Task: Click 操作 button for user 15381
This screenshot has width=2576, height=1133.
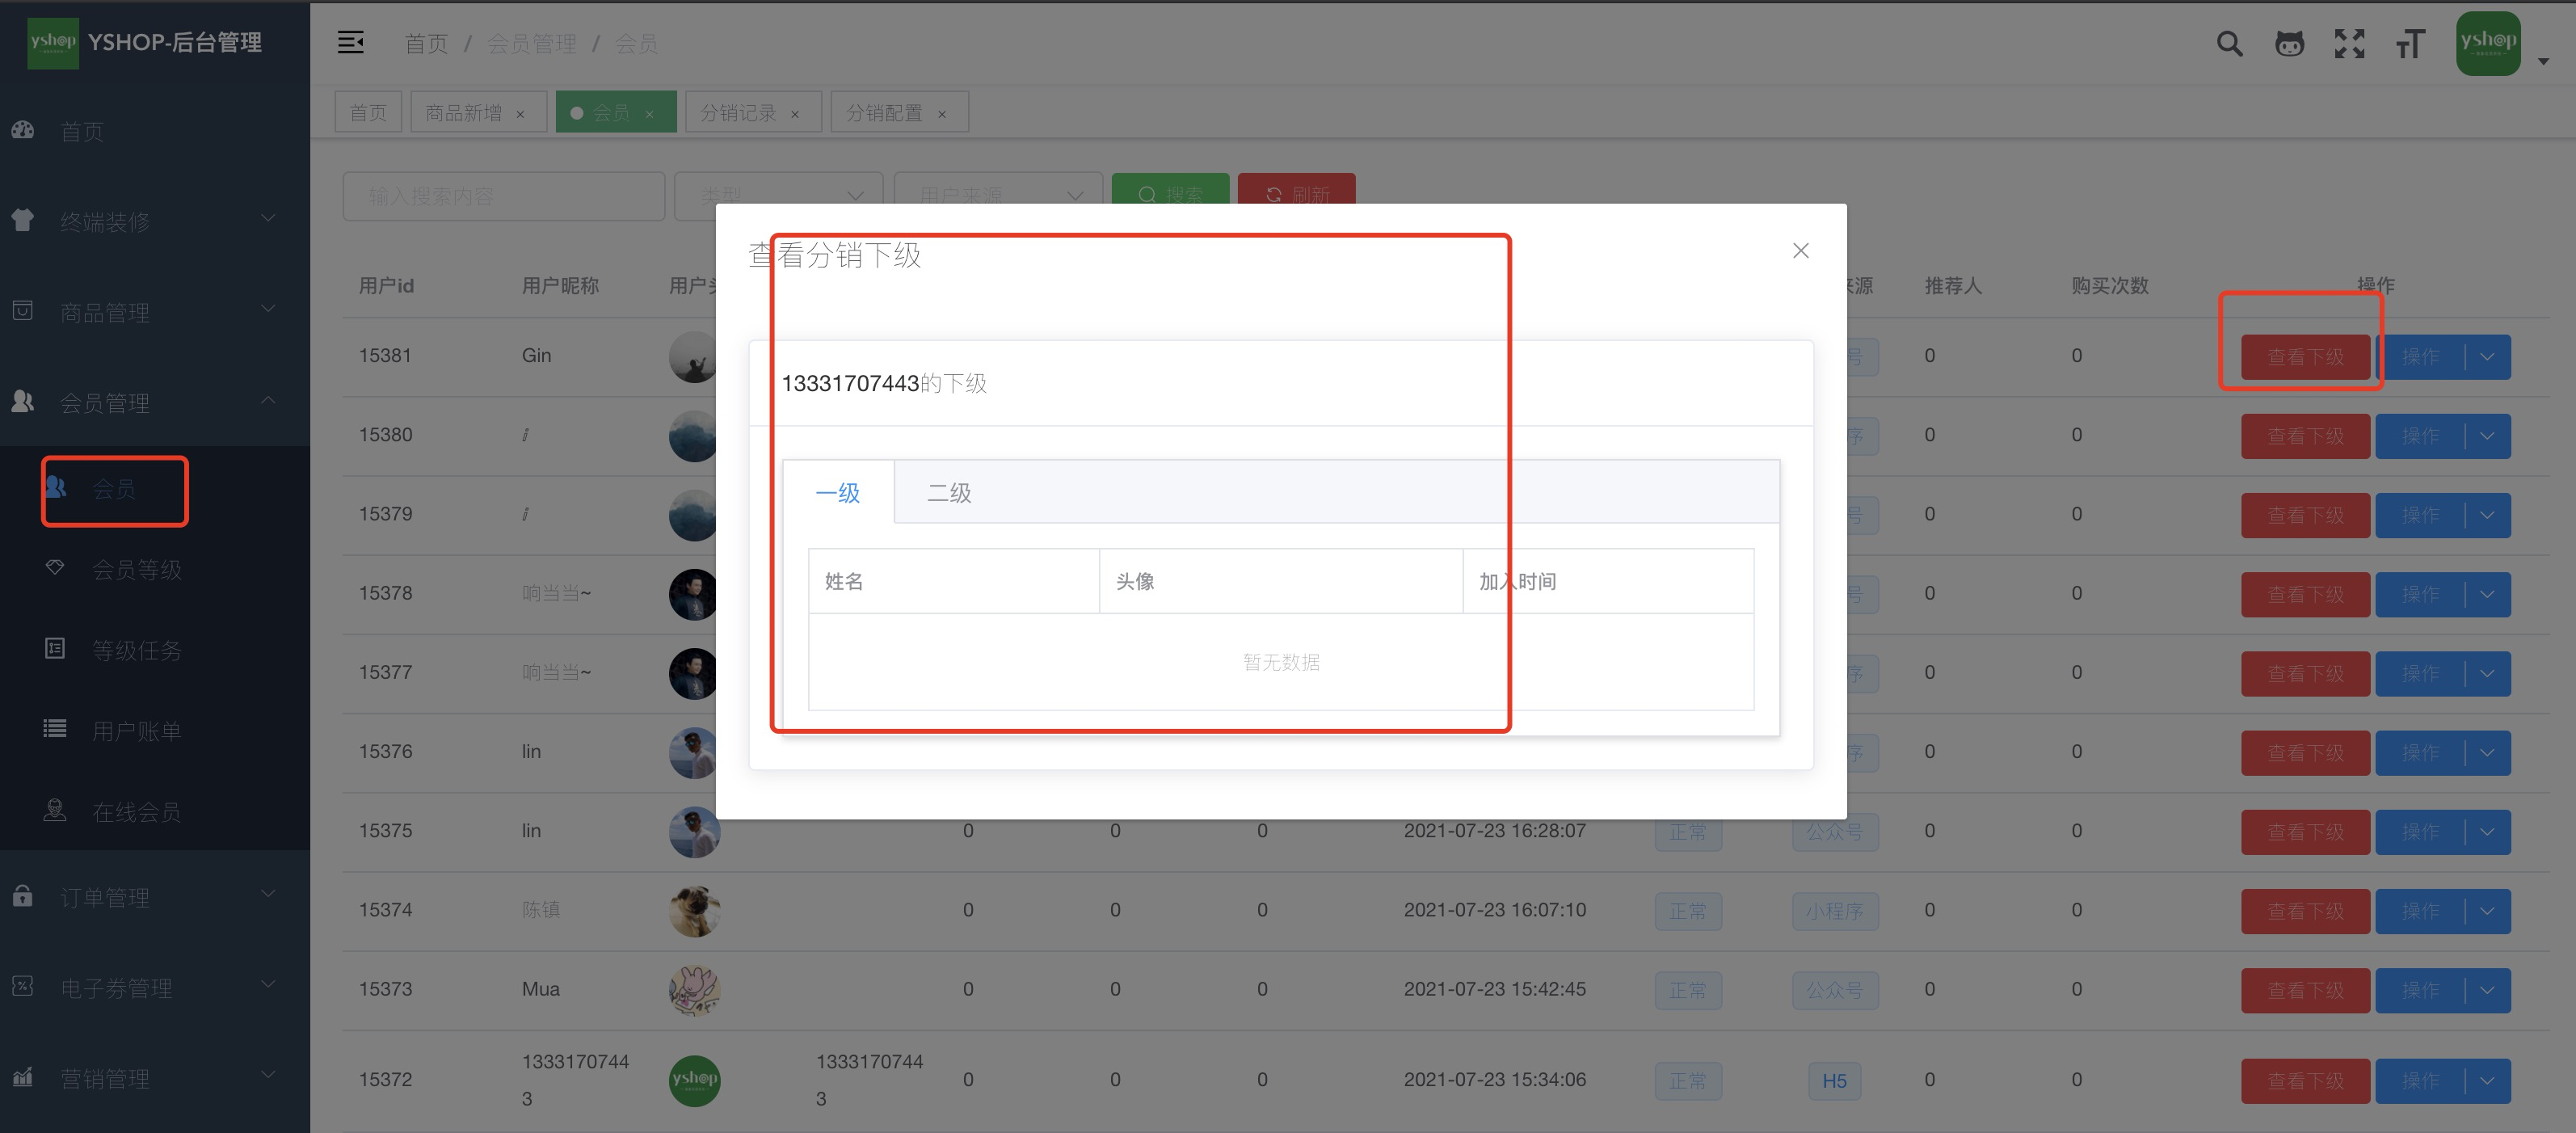Action: click(2420, 356)
